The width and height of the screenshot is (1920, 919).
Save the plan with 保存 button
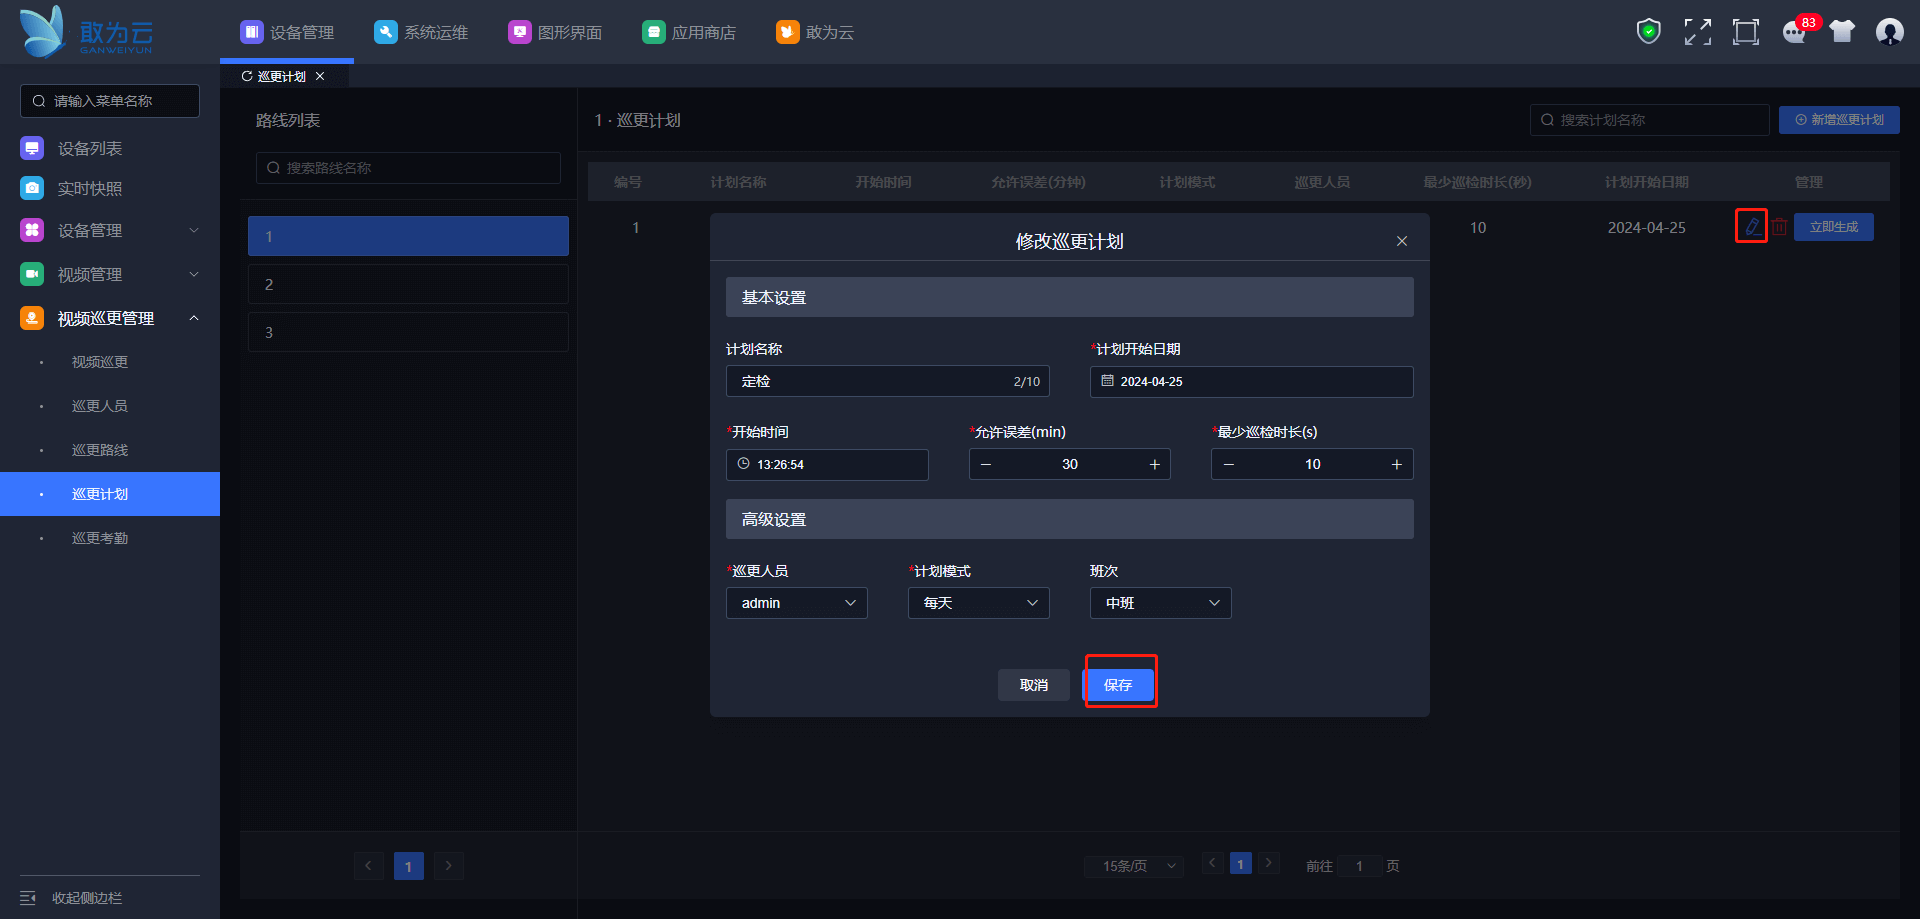(1119, 685)
